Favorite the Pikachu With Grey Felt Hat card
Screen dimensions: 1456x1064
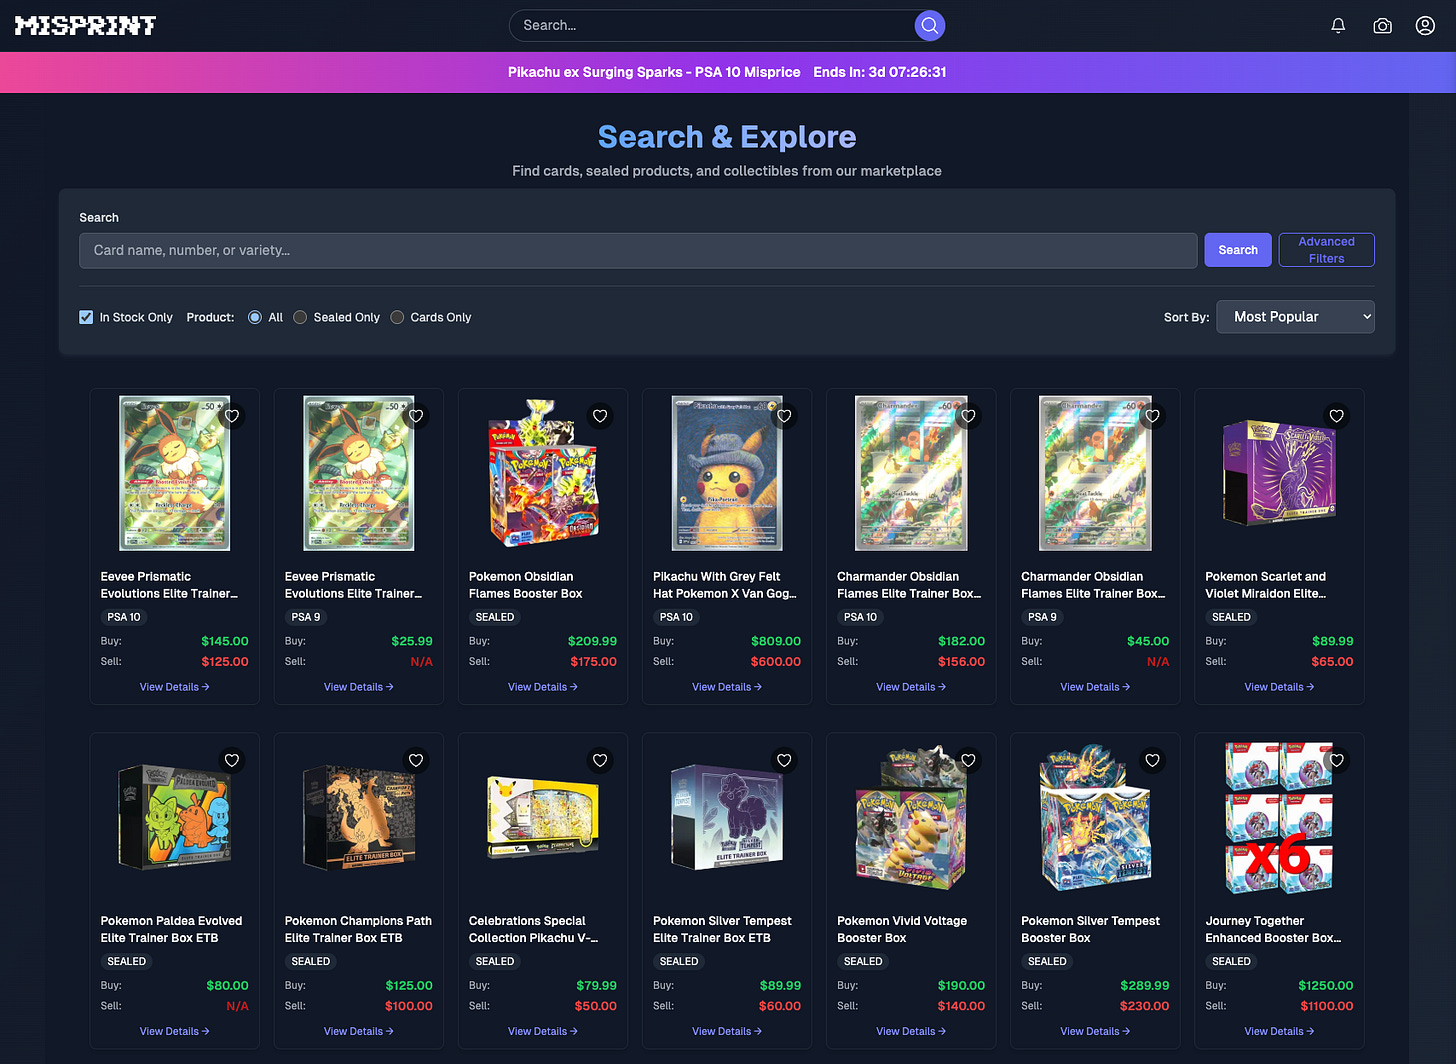click(x=784, y=416)
